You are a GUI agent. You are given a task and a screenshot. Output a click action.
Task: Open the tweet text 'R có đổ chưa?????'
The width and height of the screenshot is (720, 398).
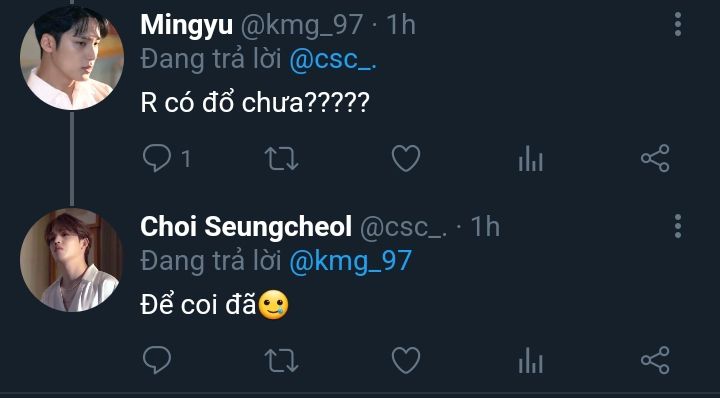[x=255, y=103]
